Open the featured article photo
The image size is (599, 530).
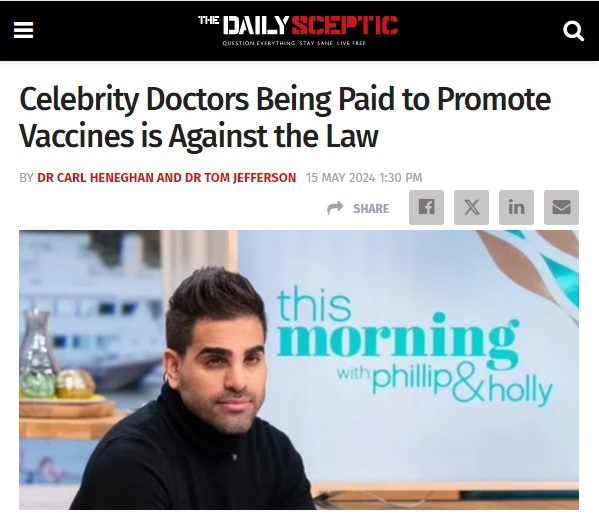[x=299, y=370]
